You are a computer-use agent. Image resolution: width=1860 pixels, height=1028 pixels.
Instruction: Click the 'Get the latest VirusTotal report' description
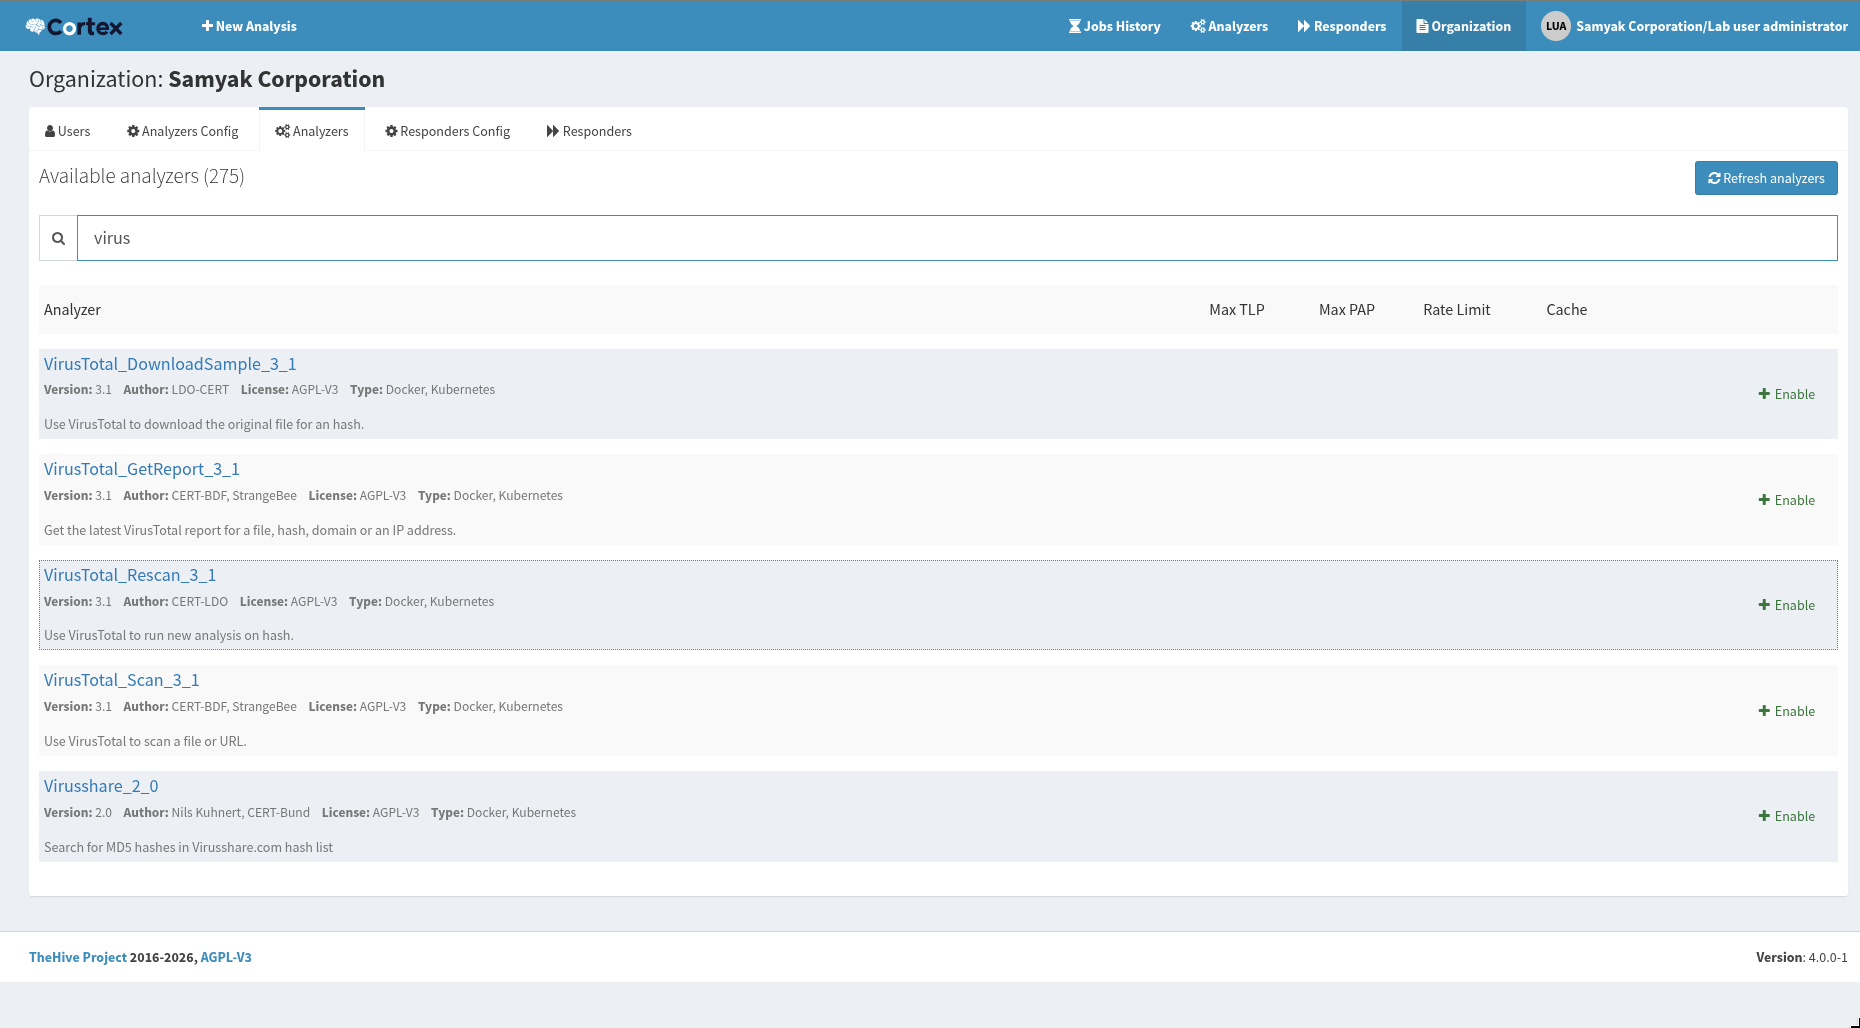pos(250,530)
